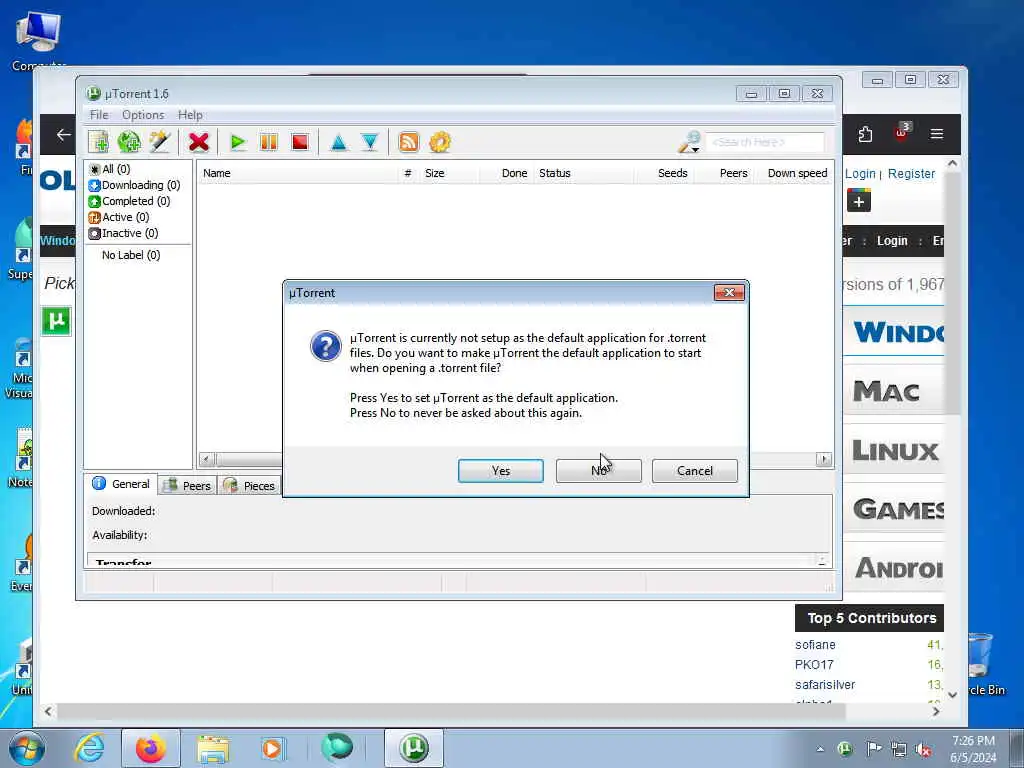Click contributor safarisilver link

(825, 684)
